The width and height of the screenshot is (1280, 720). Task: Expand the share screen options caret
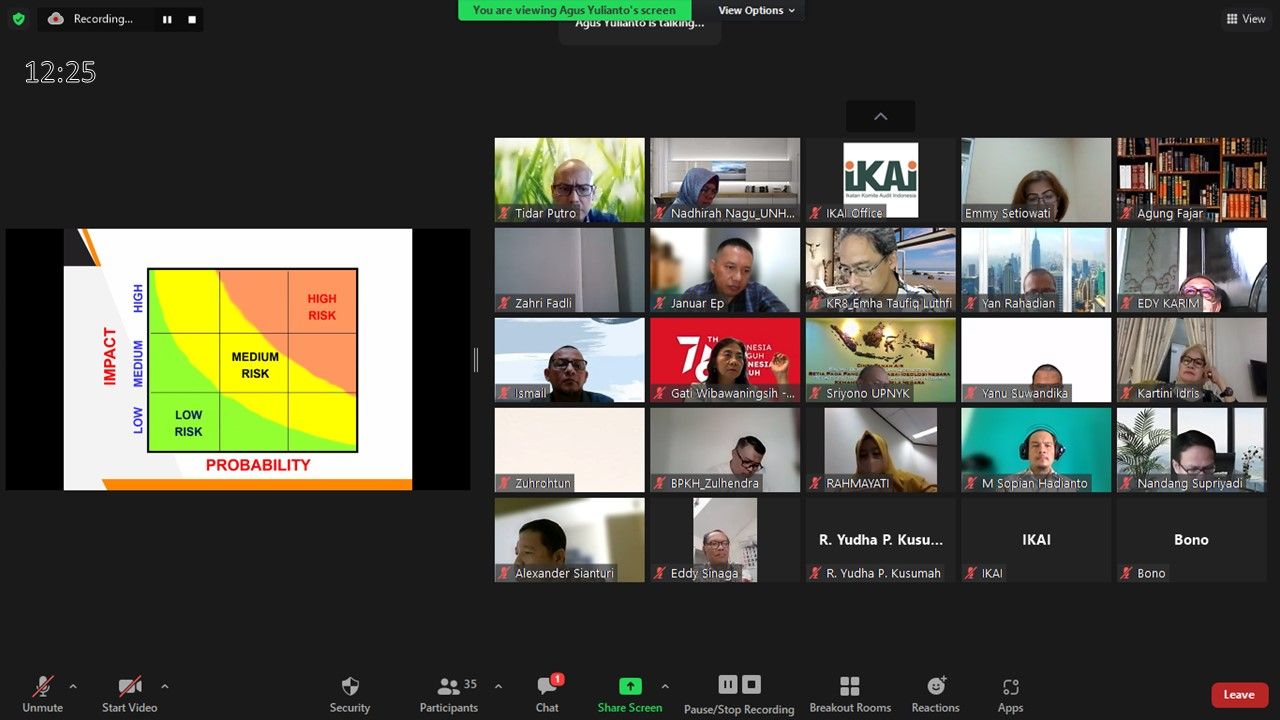(665, 686)
